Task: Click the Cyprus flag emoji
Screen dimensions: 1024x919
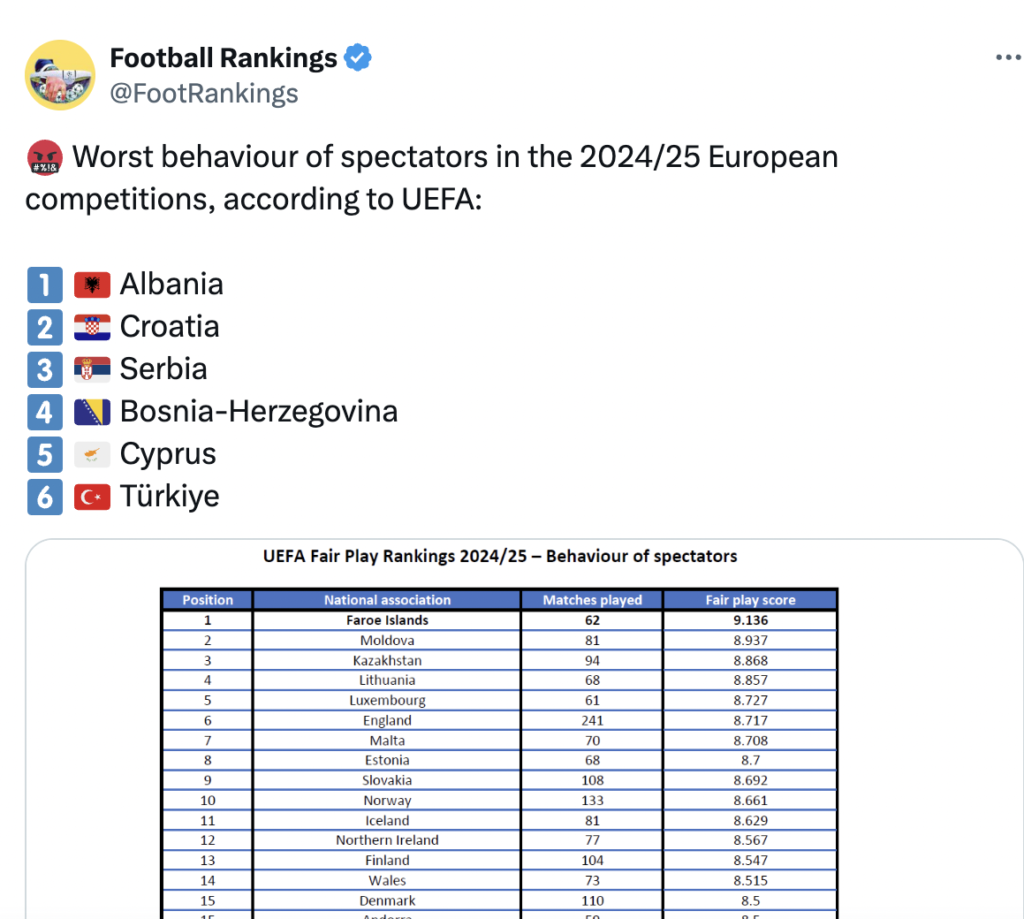Action: (92, 455)
